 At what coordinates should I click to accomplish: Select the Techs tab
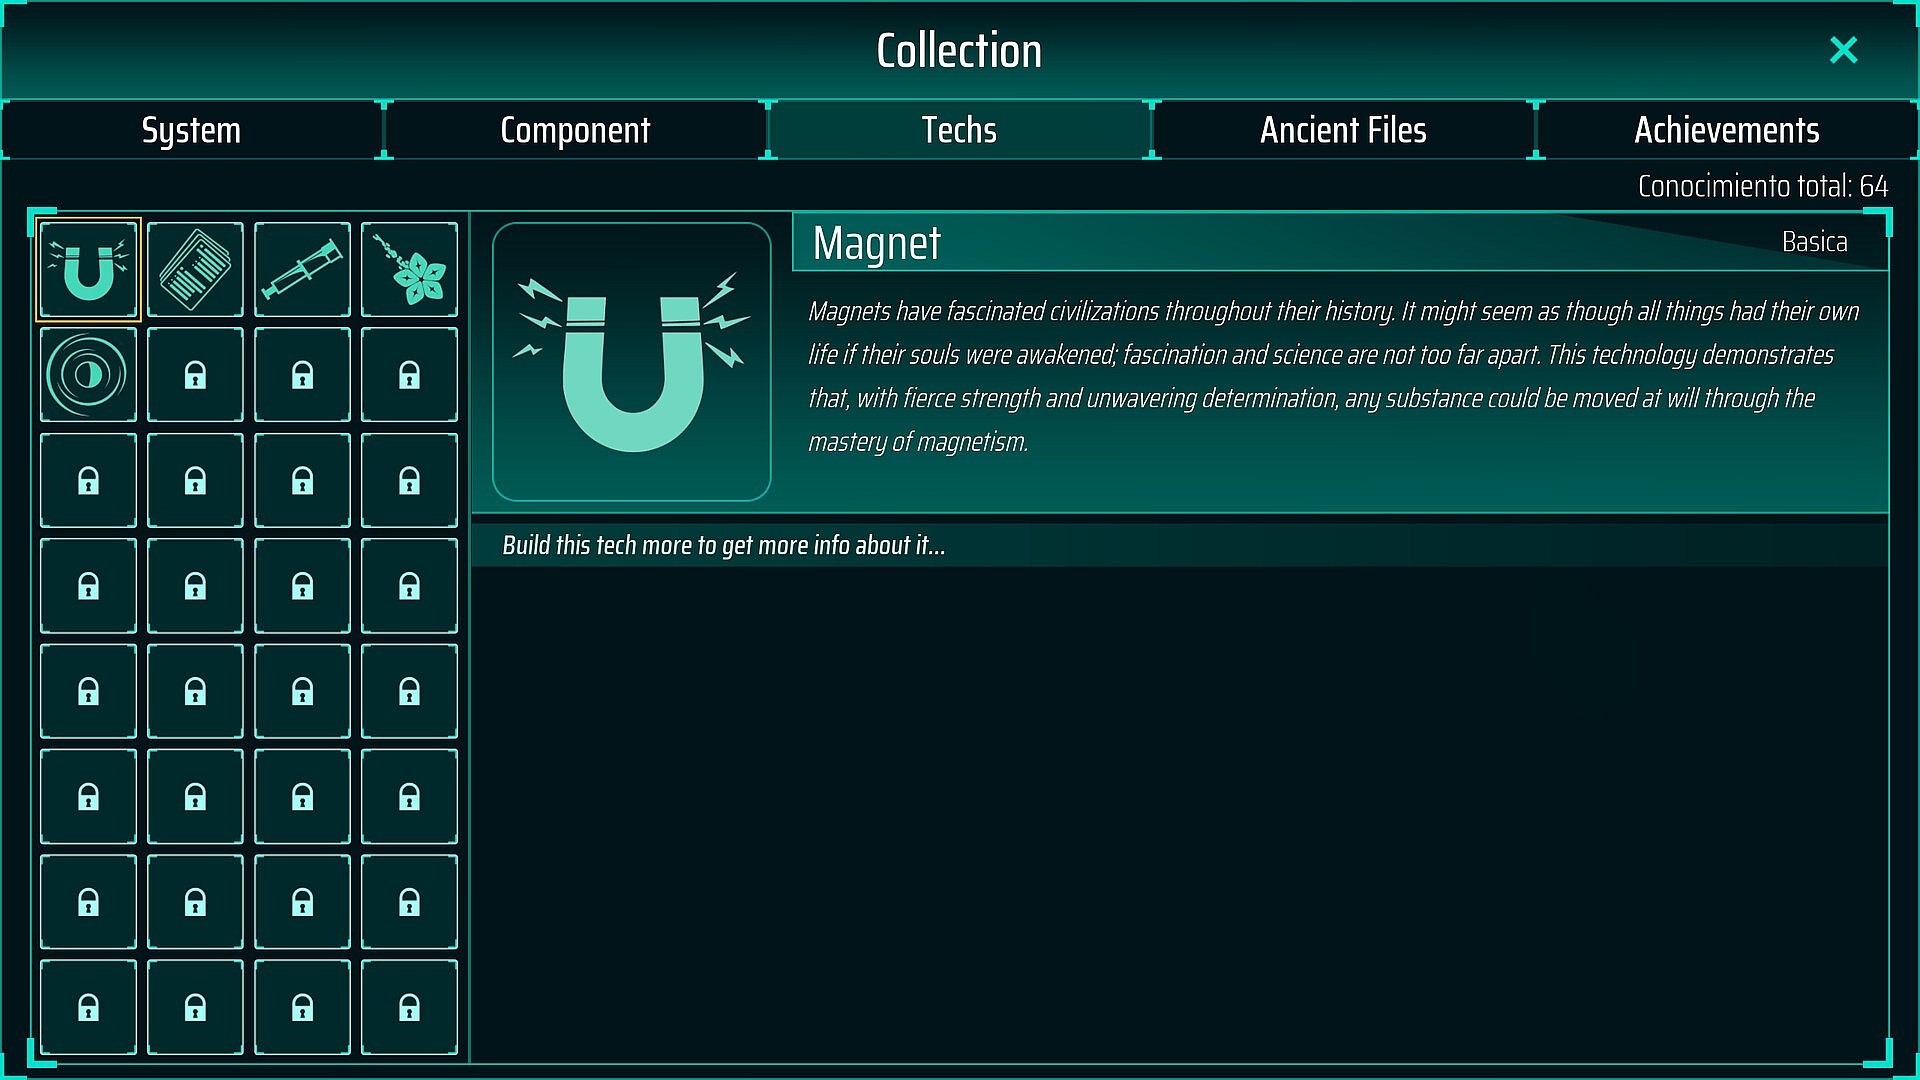(959, 130)
